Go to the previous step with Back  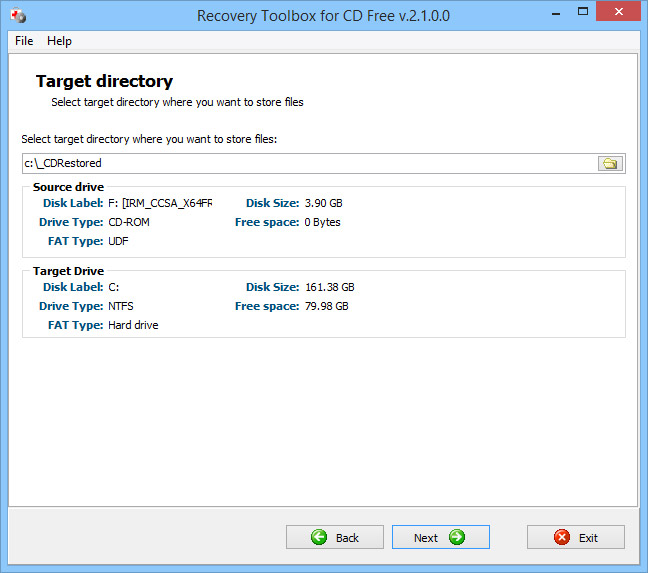tap(335, 537)
